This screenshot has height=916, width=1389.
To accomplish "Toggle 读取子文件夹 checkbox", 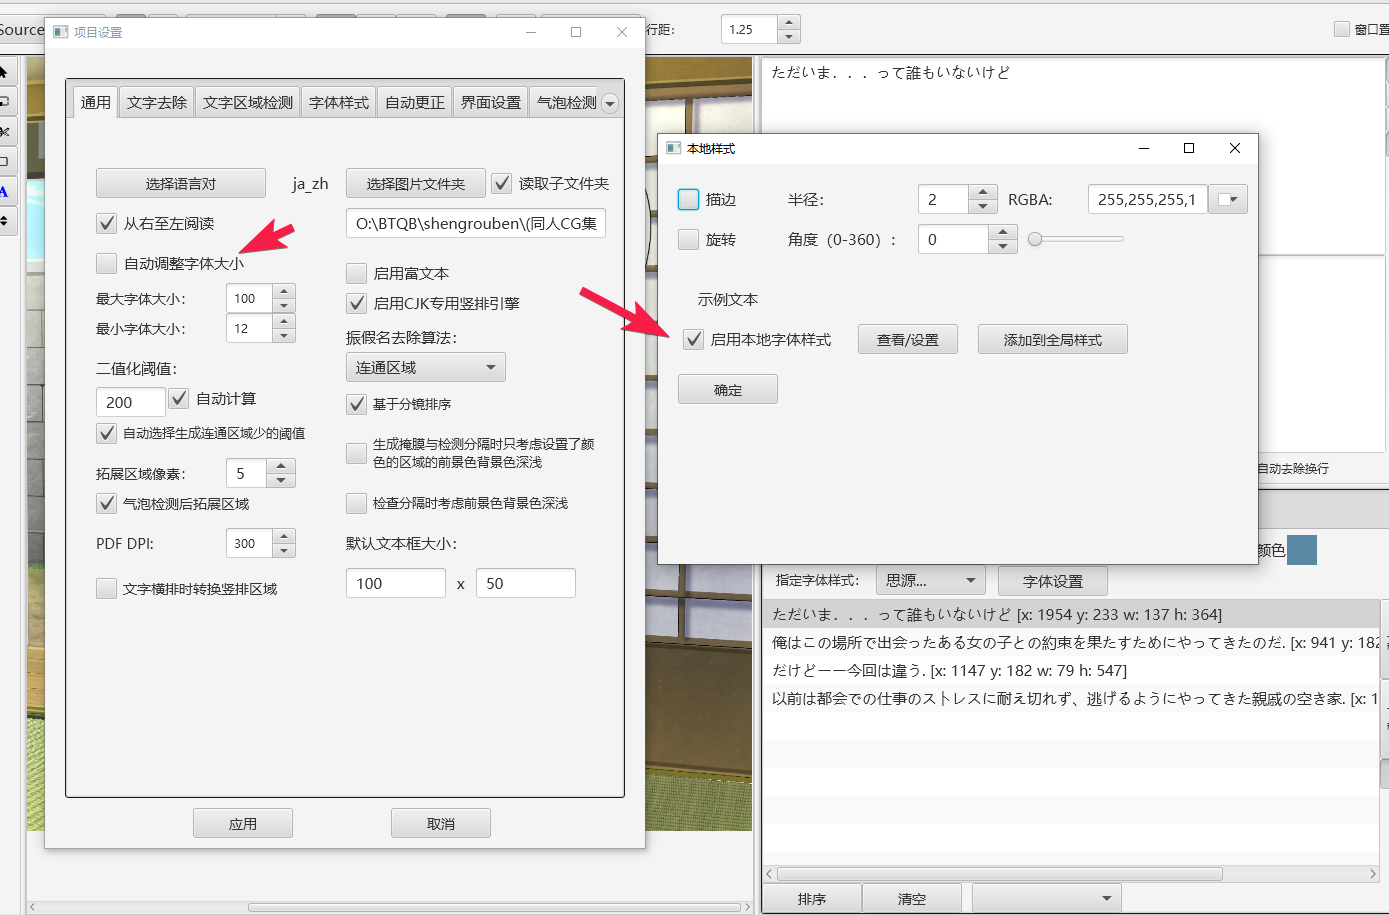I will pos(502,183).
